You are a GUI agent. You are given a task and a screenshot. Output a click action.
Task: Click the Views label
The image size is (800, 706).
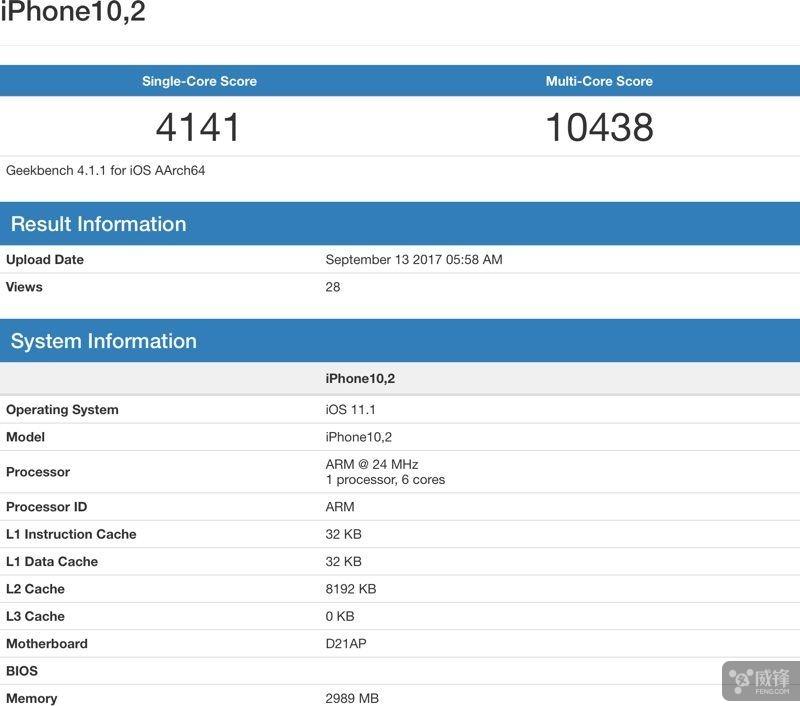[x=24, y=287]
